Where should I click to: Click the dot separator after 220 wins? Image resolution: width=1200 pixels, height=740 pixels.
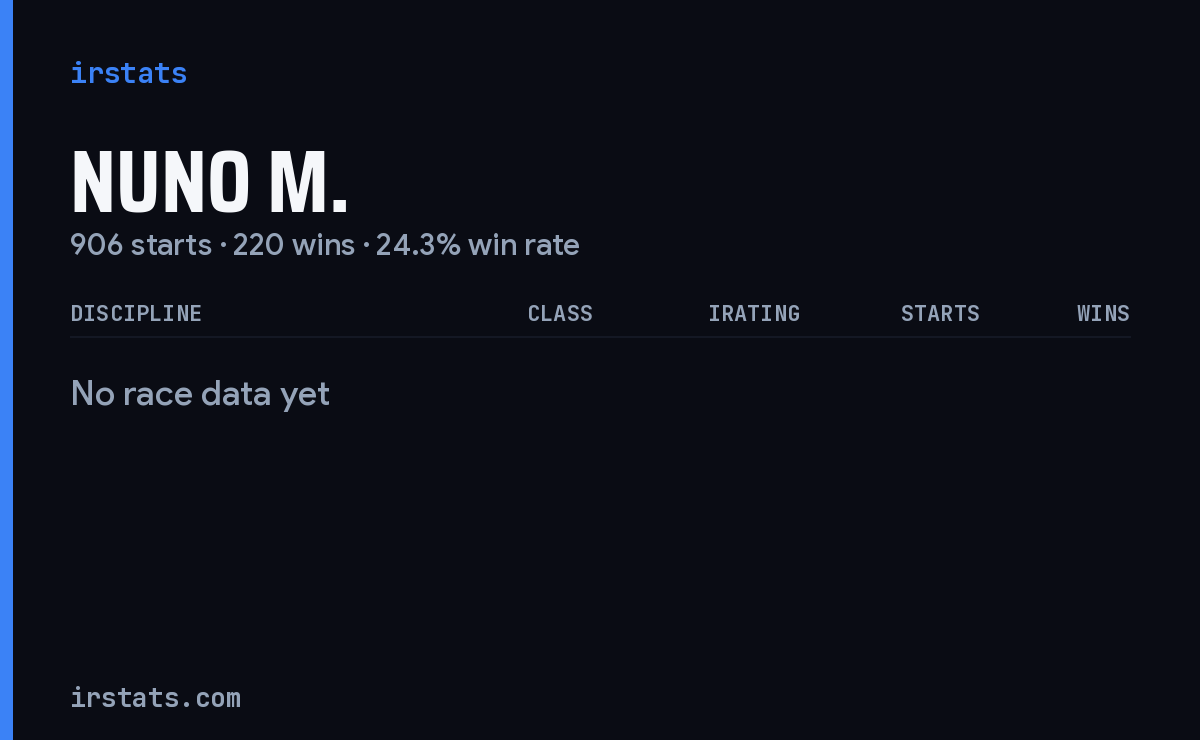[365, 246]
